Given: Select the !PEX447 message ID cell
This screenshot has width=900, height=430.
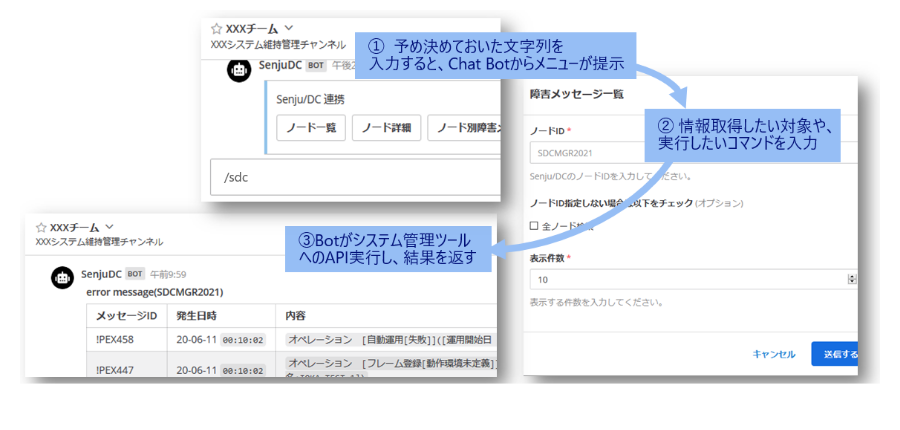Looking at the screenshot, I should (x=127, y=365).
